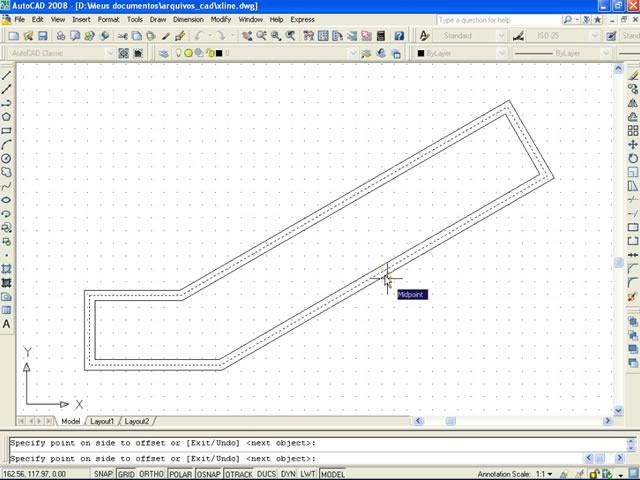Toggle ORTHO mode
Screen dimensions: 640x480
(151, 474)
